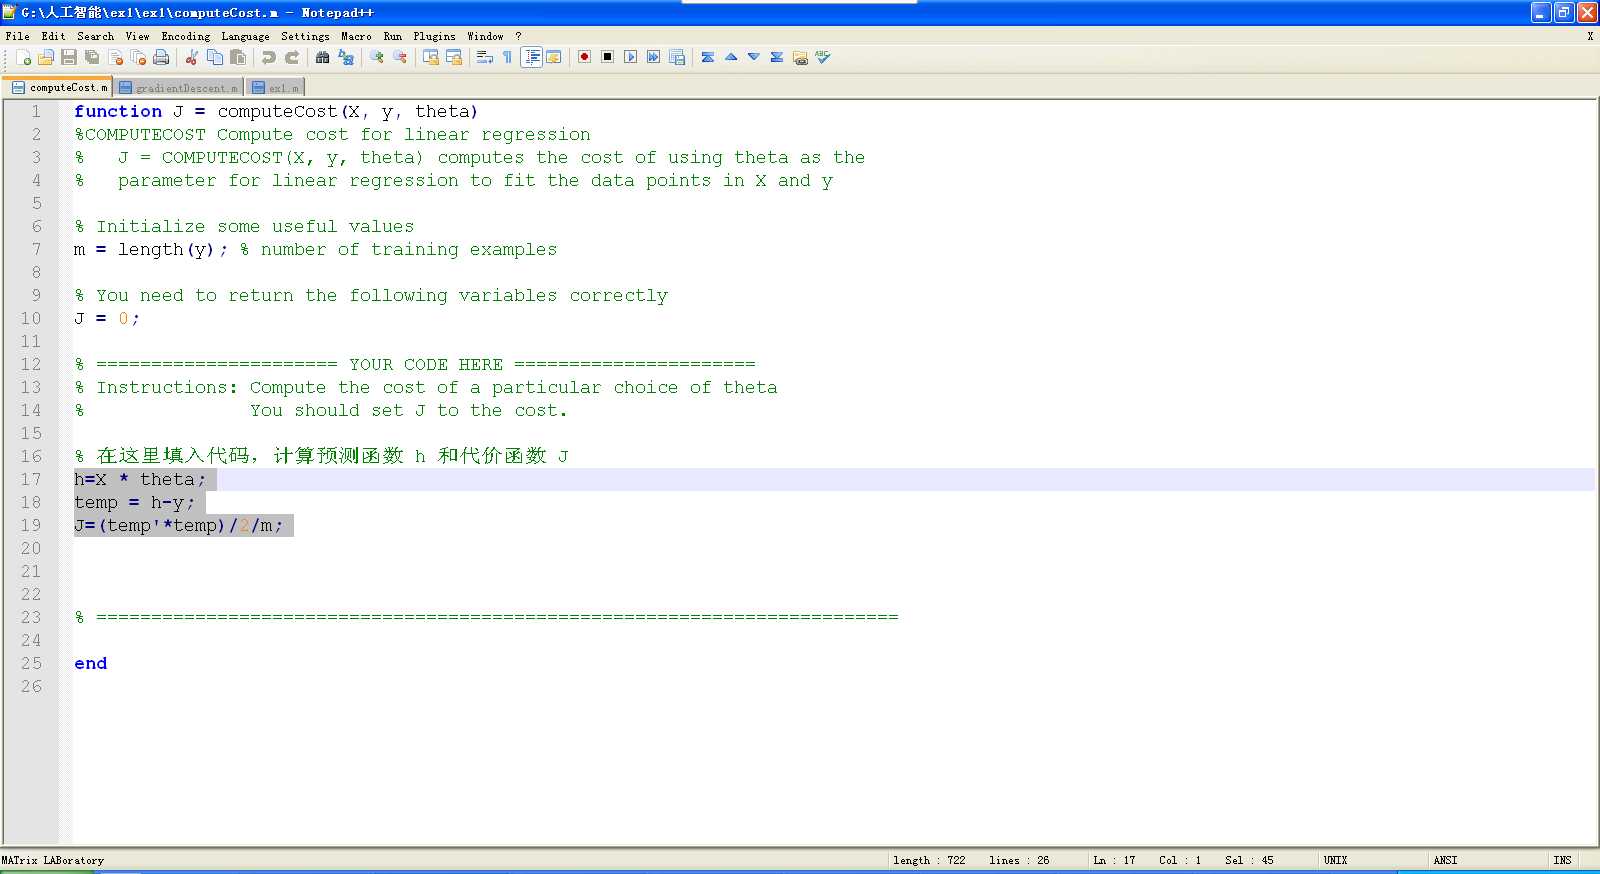Open the Plugins menu

click(x=435, y=36)
